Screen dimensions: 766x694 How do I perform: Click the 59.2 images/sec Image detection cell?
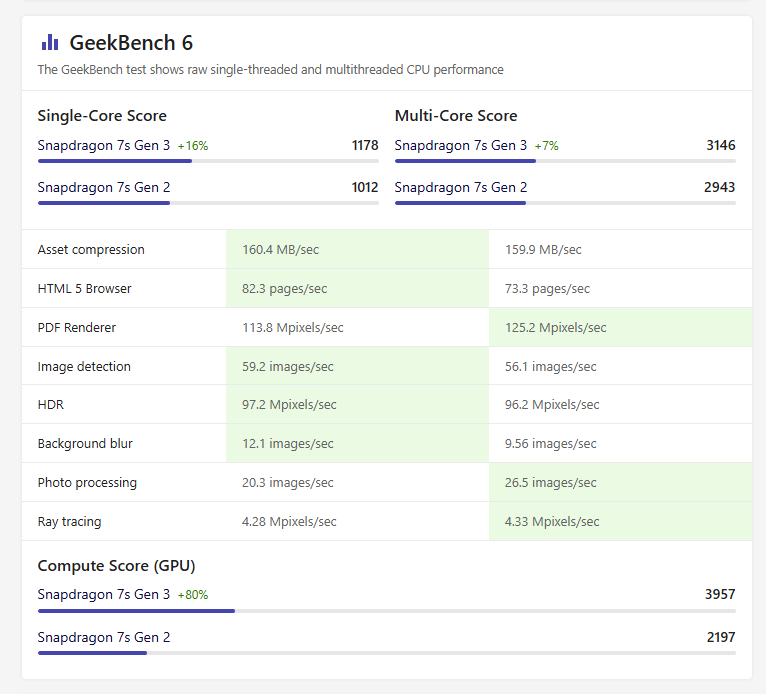pyautogui.click(x=288, y=367)
